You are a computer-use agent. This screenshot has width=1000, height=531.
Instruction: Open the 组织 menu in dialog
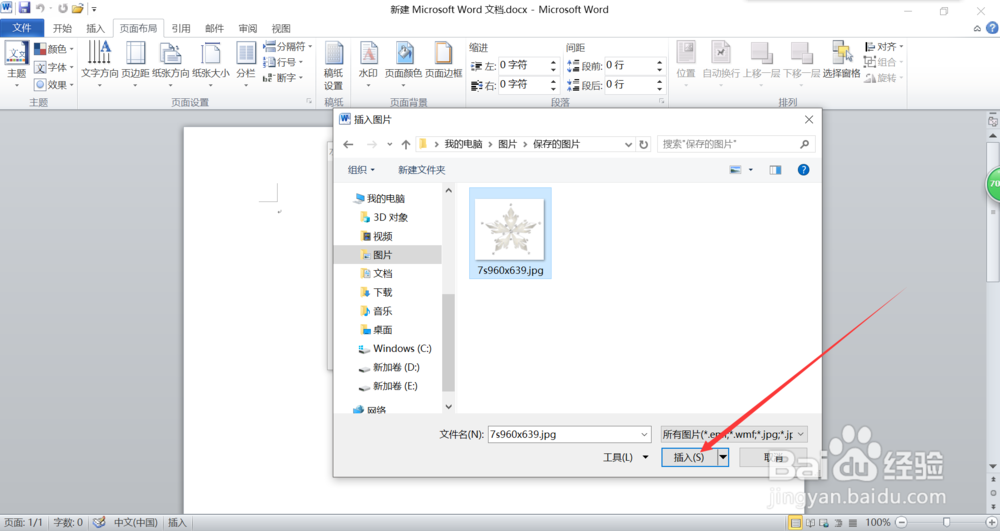[x=361, y=170]
